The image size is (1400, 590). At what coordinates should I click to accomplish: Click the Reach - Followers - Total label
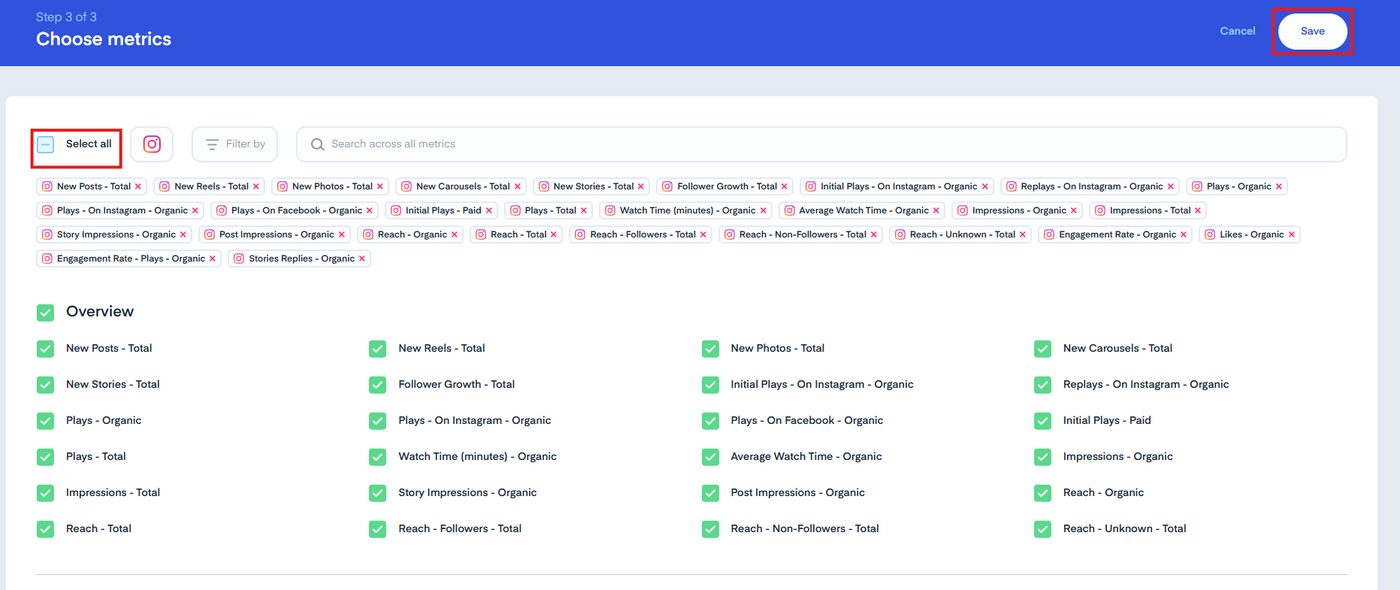[x=460, y=529]
